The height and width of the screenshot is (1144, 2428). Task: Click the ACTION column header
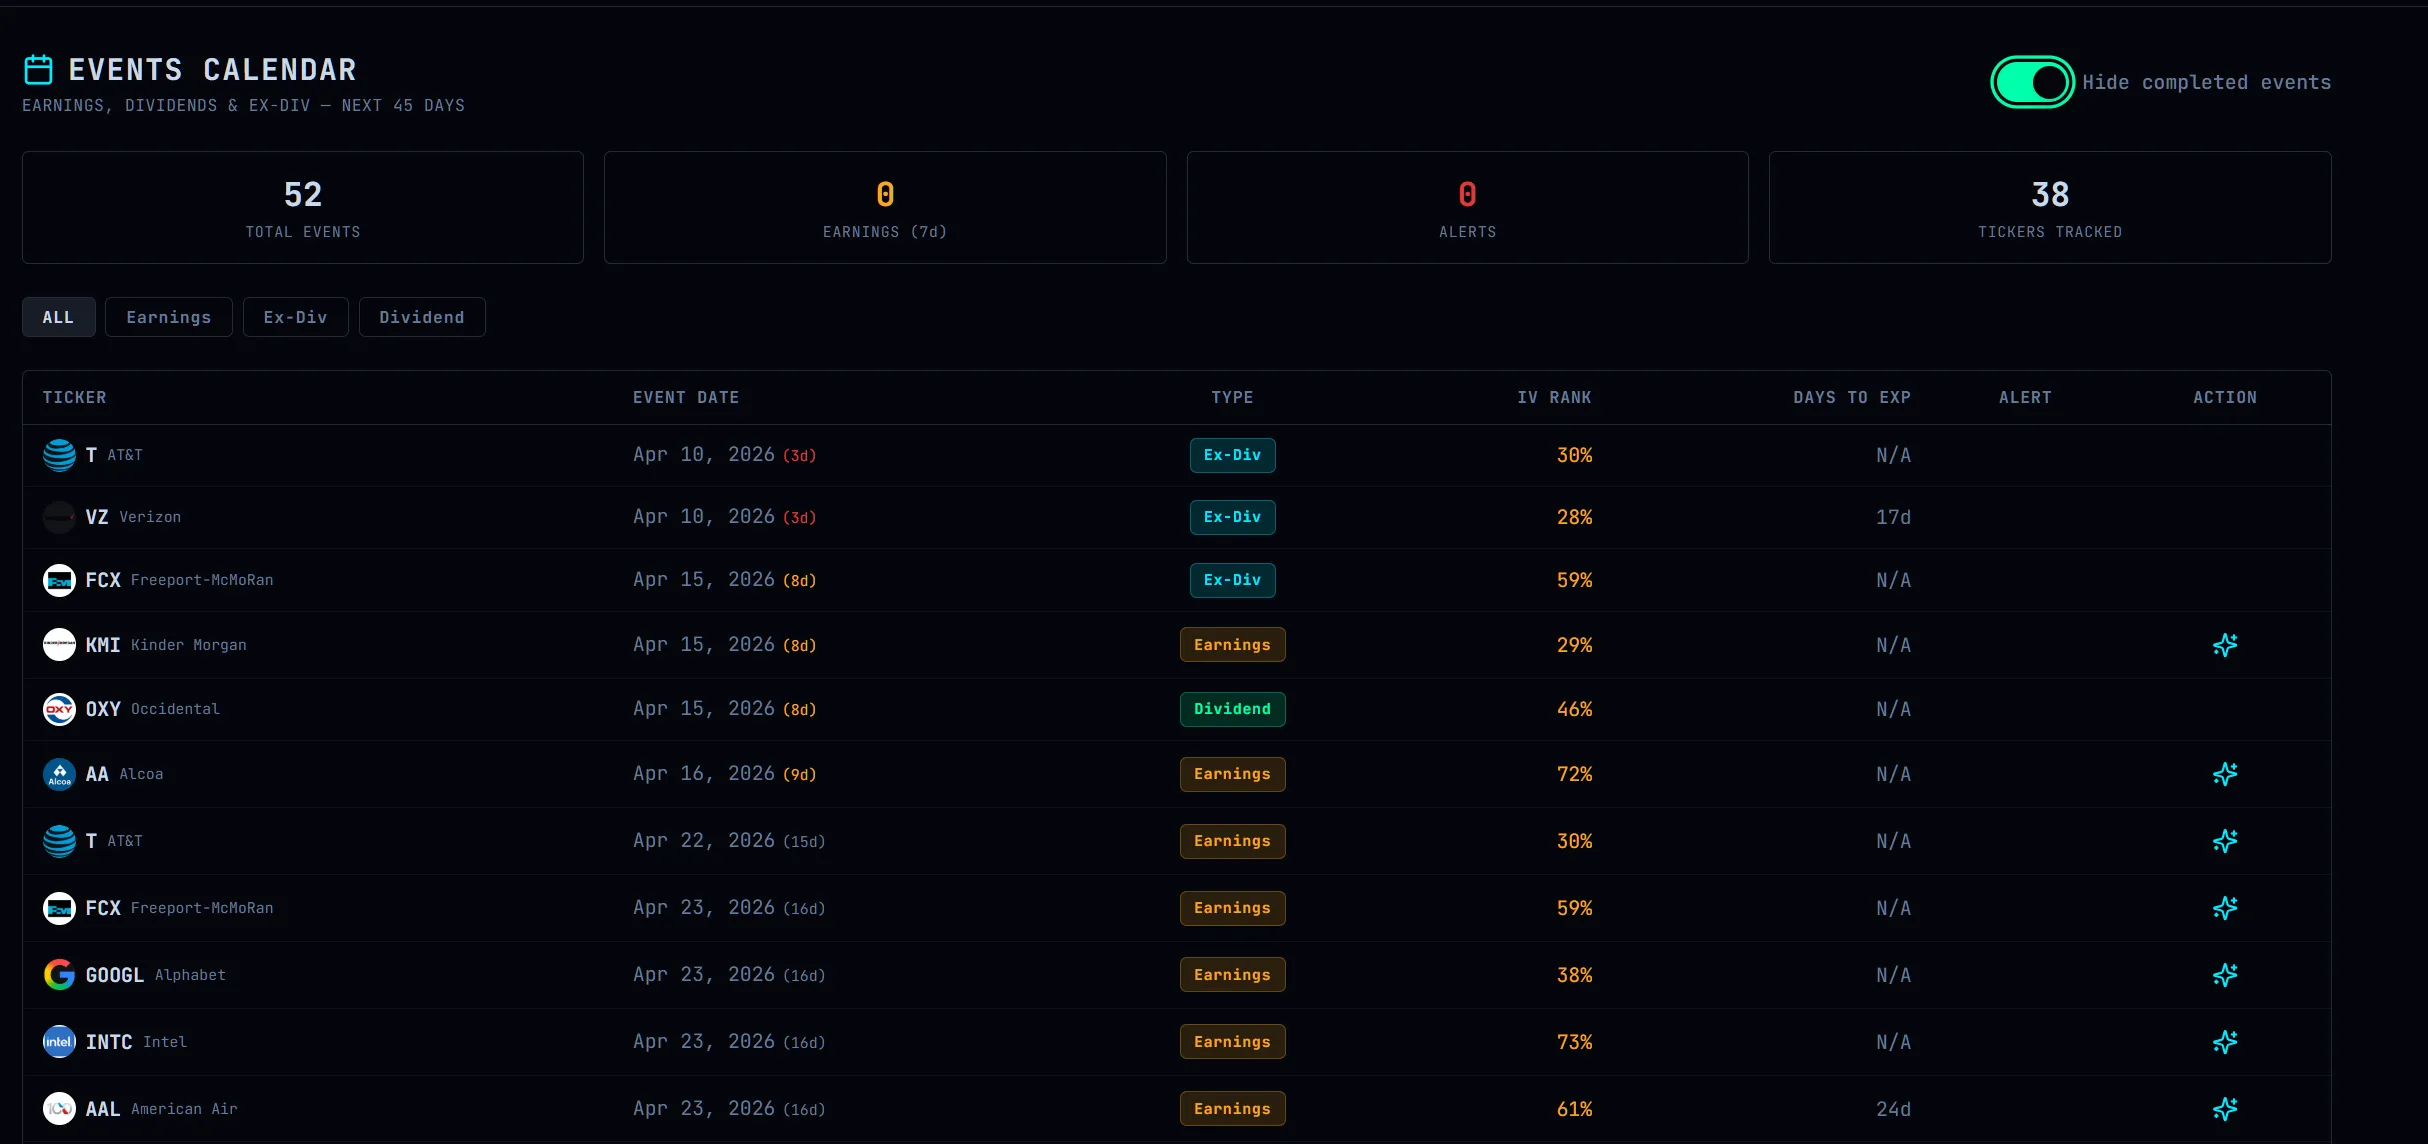pyautogui.click(x=2225, y=398)
